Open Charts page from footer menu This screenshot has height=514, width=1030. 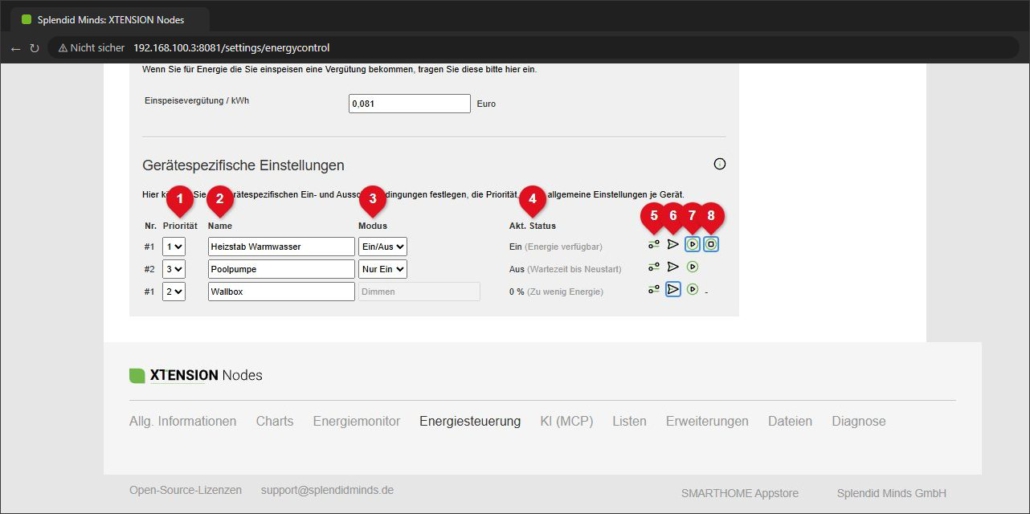(275, 421)
